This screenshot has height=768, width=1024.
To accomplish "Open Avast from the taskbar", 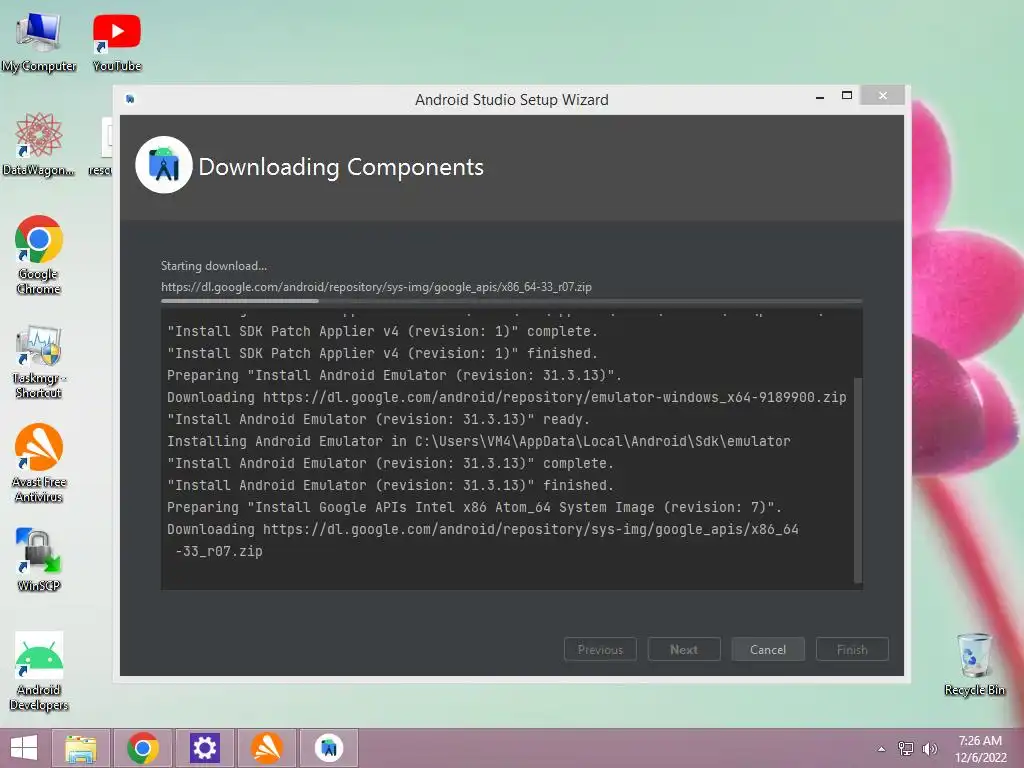I will [266, 748].
